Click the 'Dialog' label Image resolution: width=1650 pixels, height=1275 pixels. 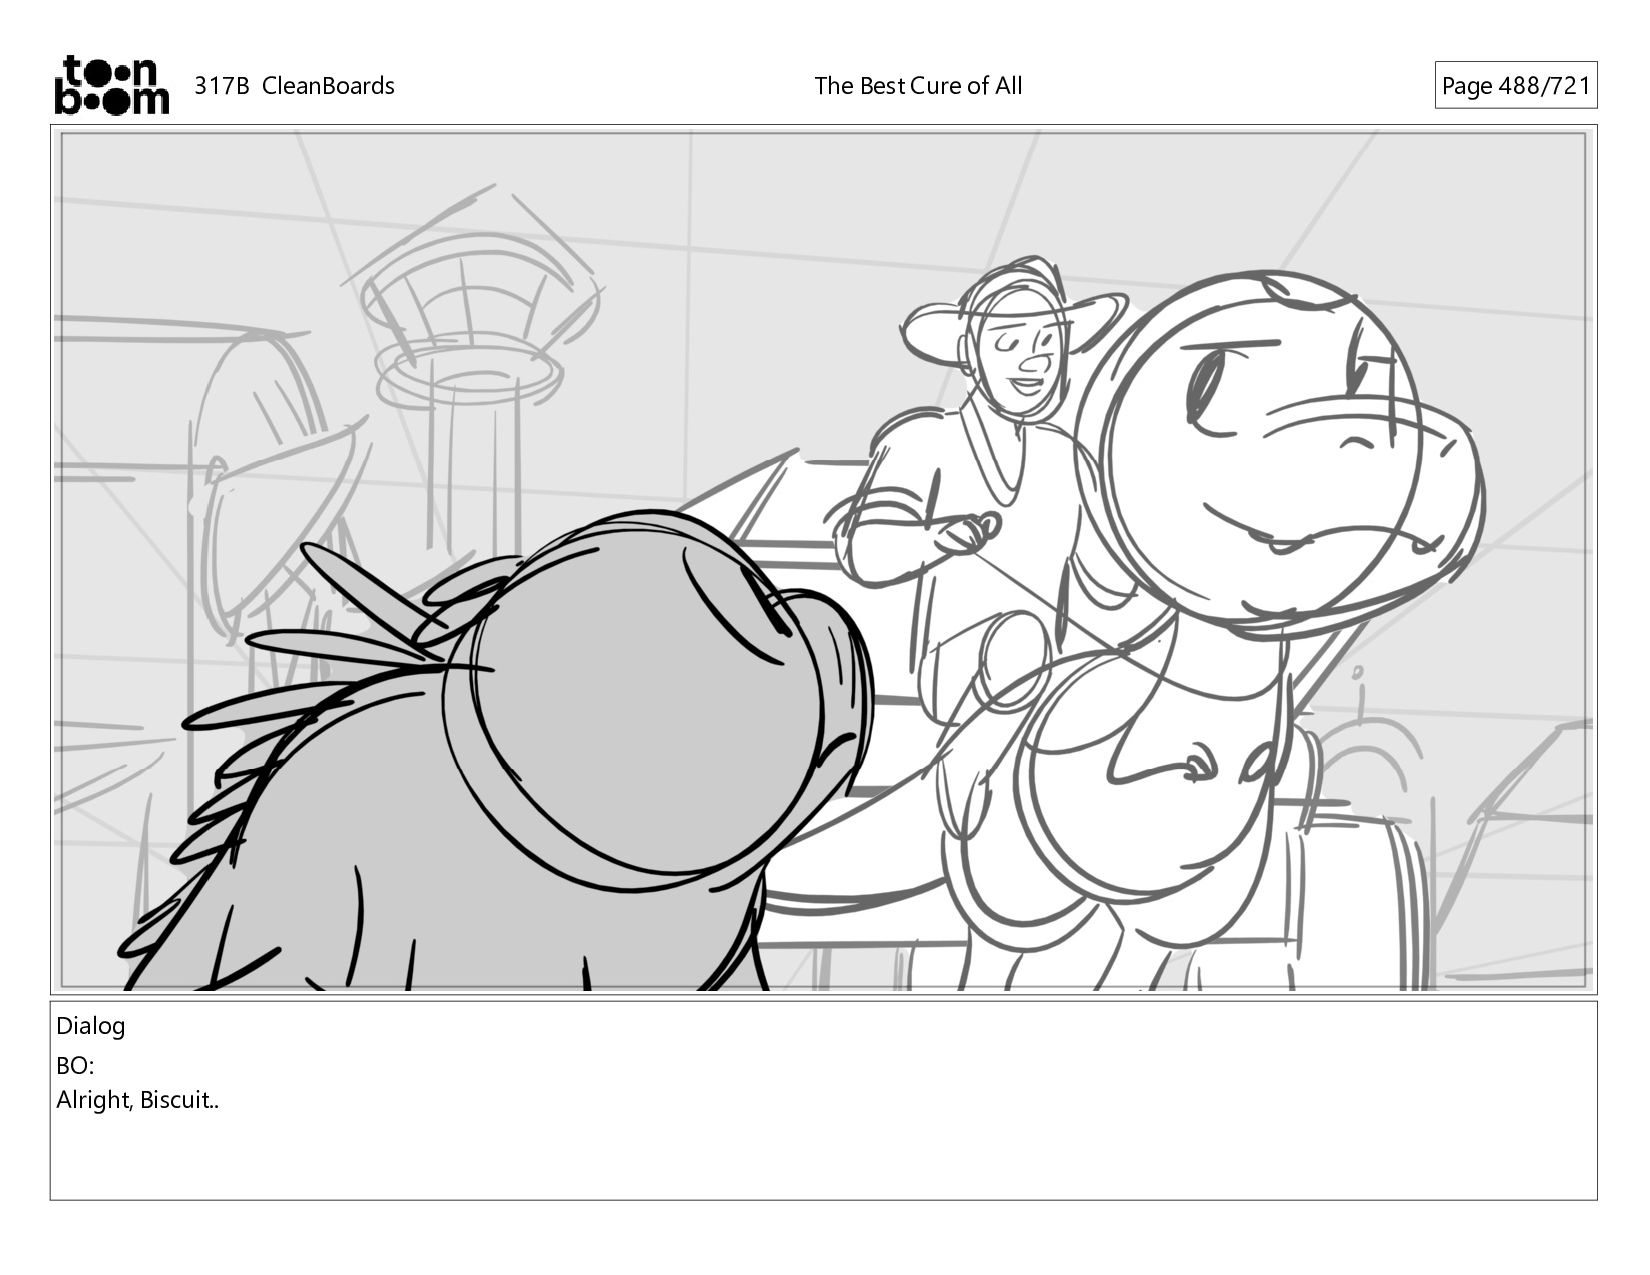pos(91,1026)
